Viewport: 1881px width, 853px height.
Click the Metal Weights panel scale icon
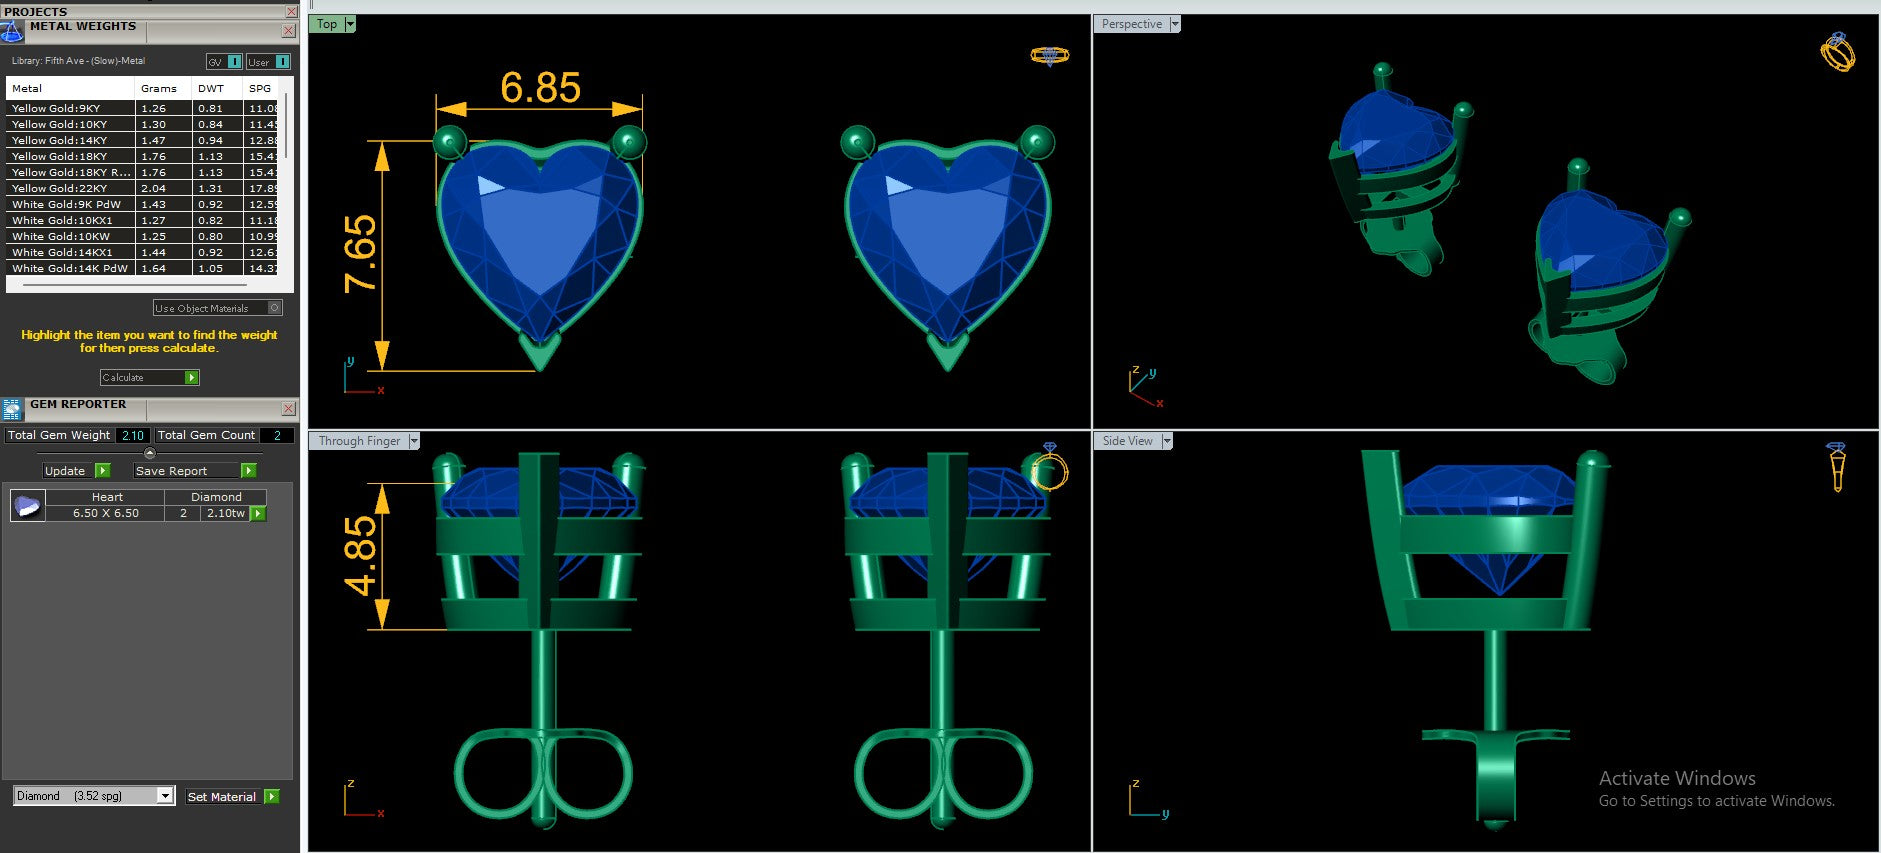click(x=11, y=32)
